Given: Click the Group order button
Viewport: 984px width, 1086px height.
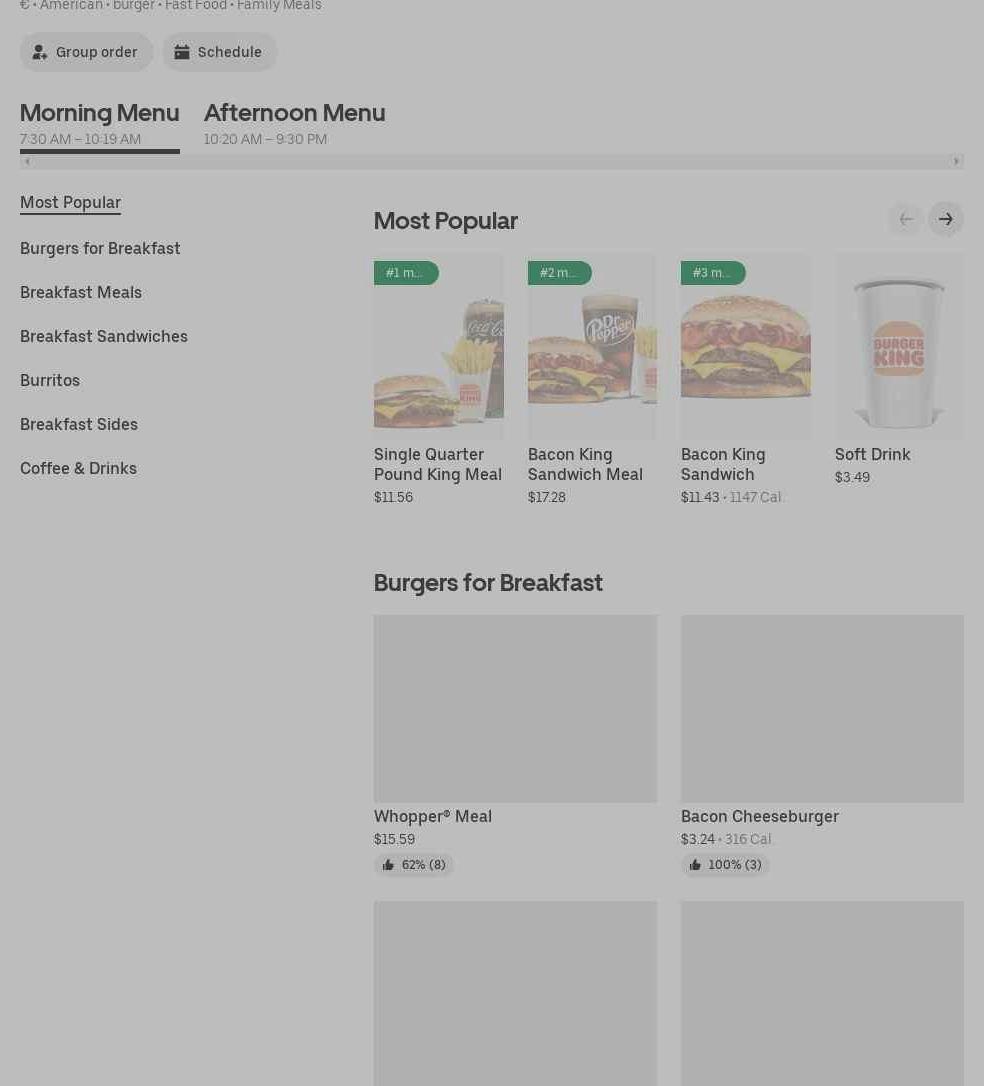Looking at the screenshot, I should [x=86, y=52].
